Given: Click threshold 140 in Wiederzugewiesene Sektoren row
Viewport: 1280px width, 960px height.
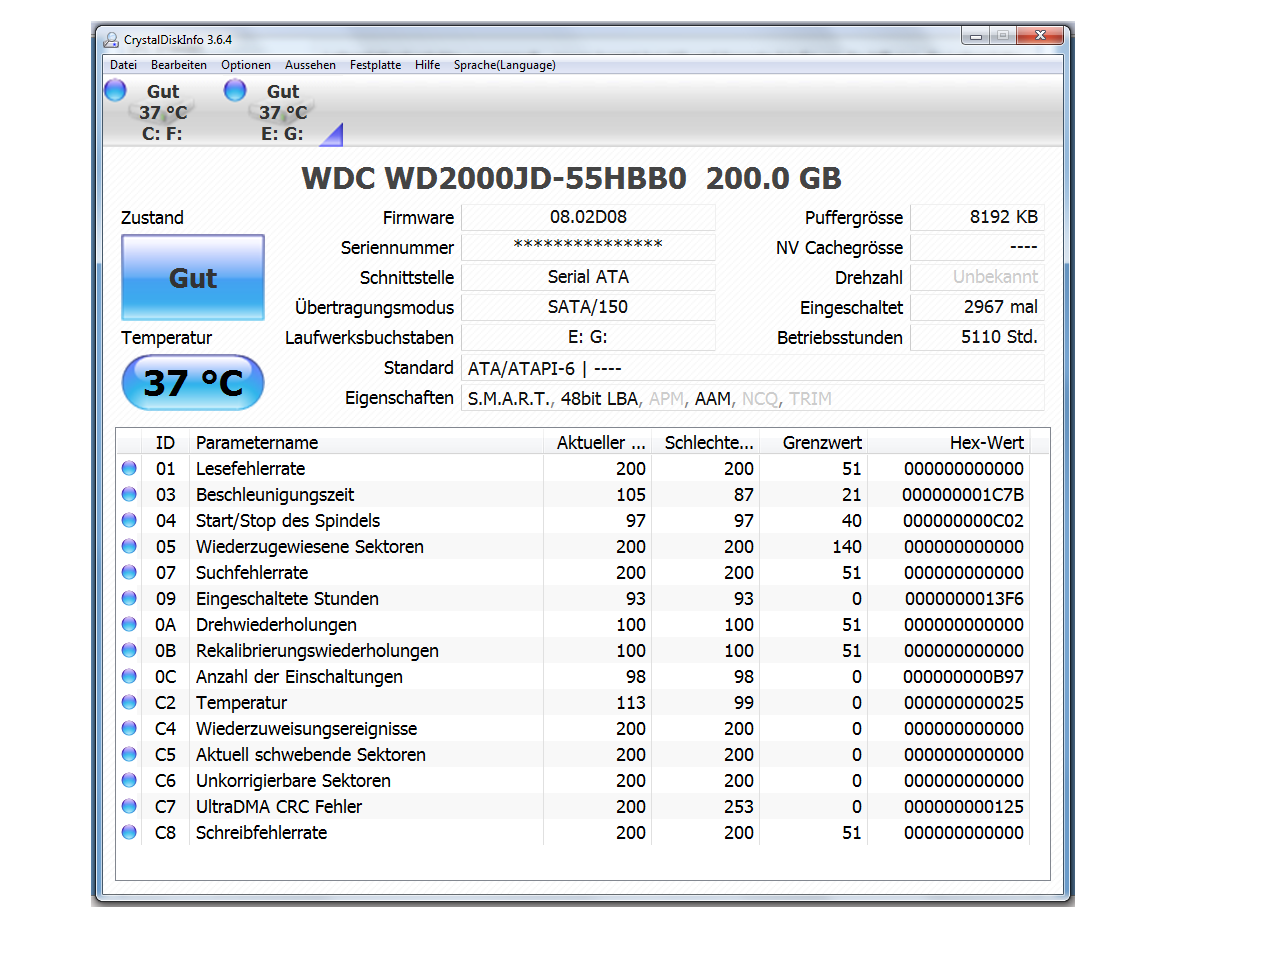Looking at the screenshot, I should coord(847,546).
